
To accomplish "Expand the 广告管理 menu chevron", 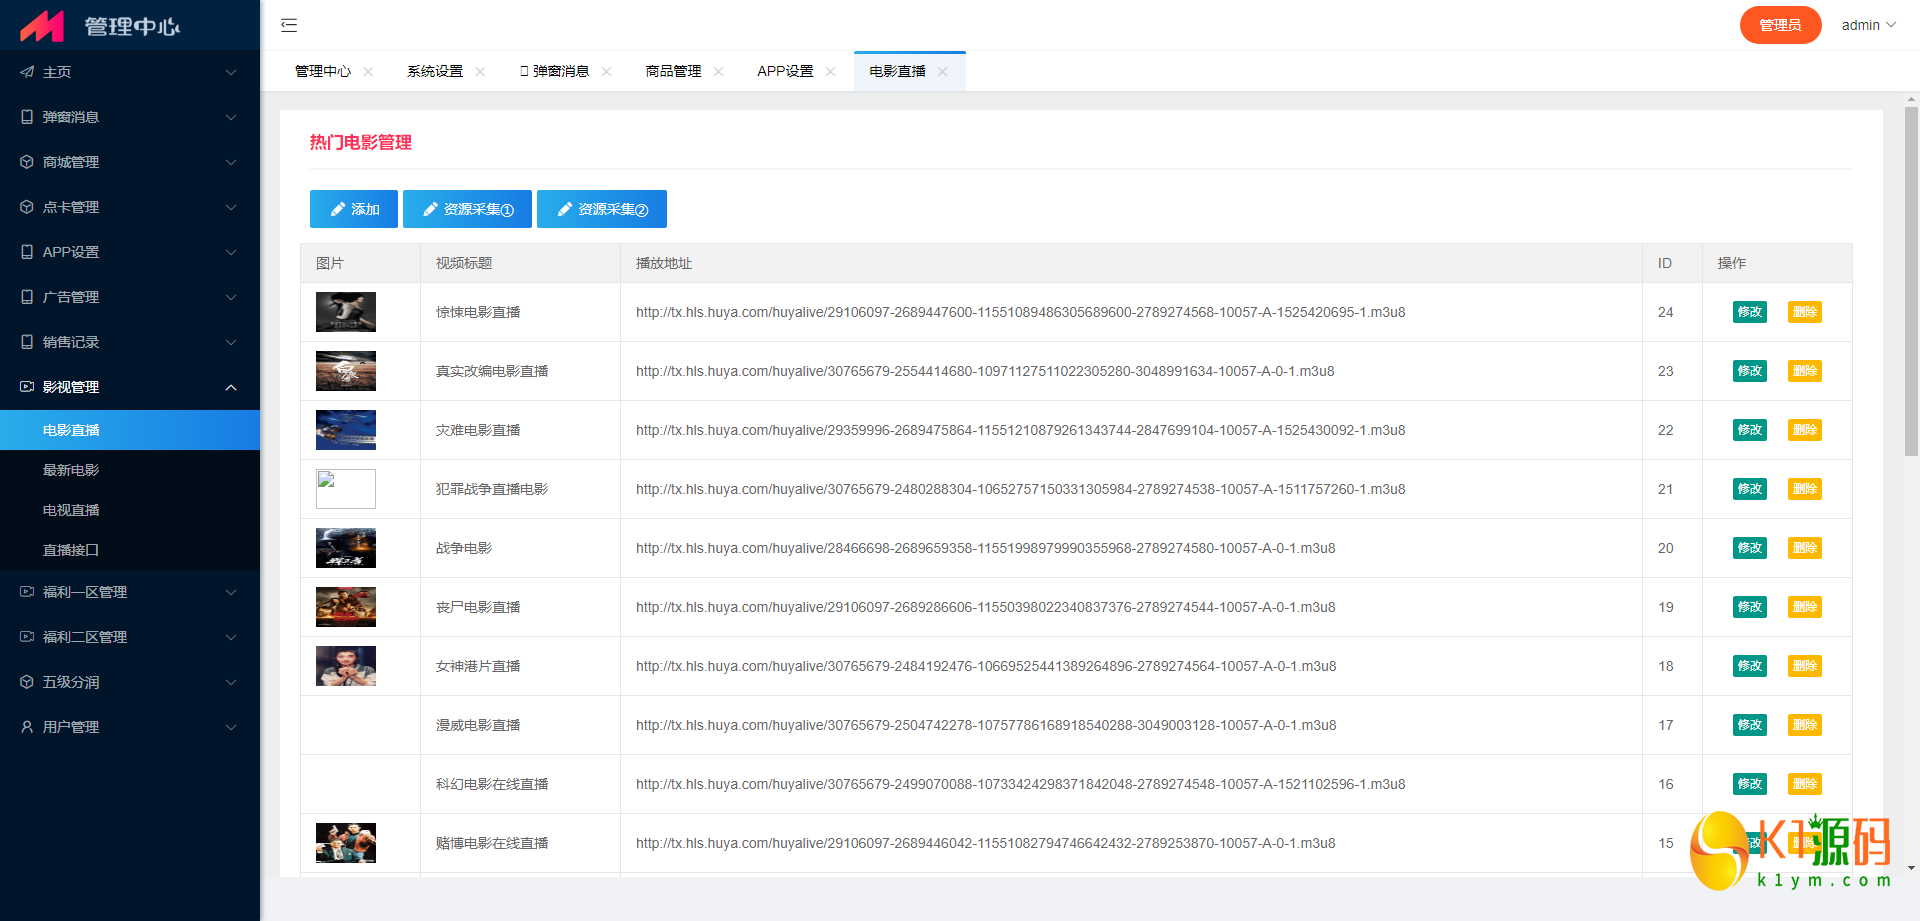I will point(231,297).
